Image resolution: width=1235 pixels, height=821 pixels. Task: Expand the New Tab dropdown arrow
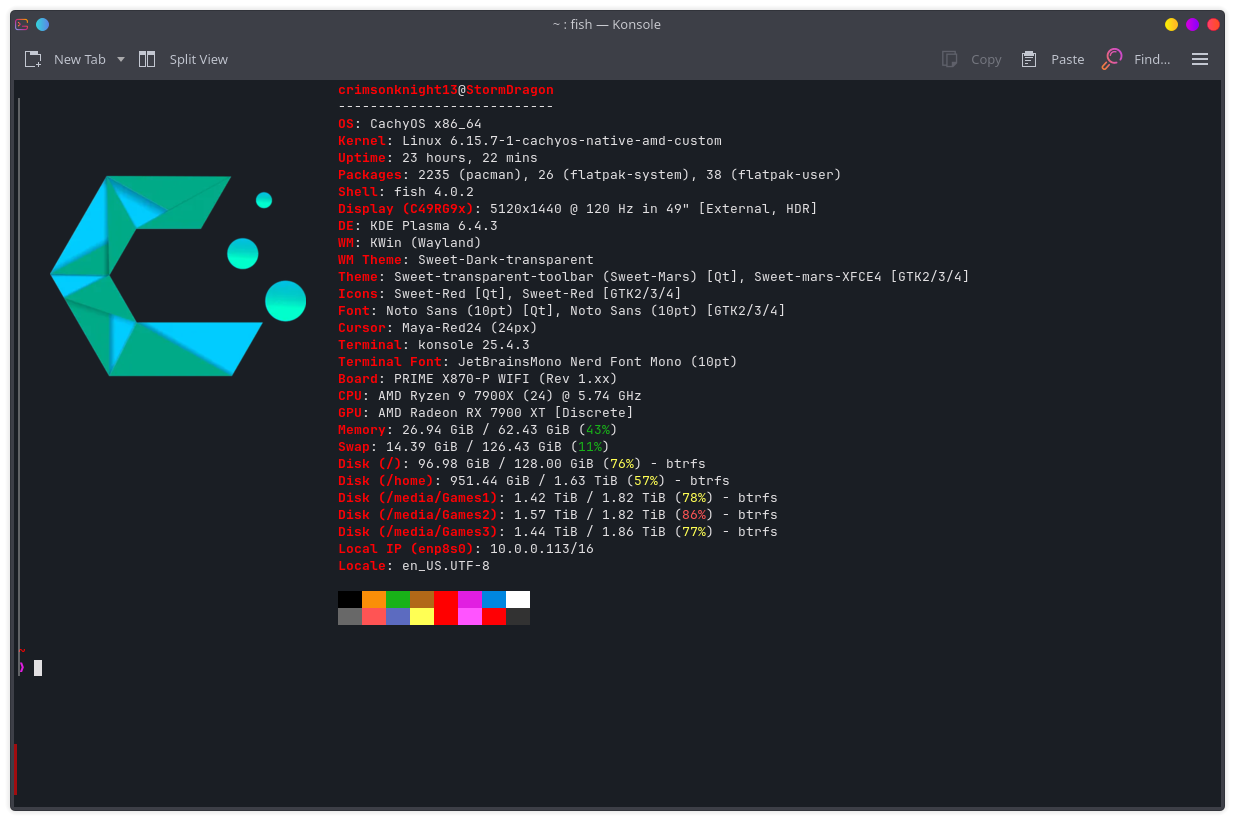121,59
